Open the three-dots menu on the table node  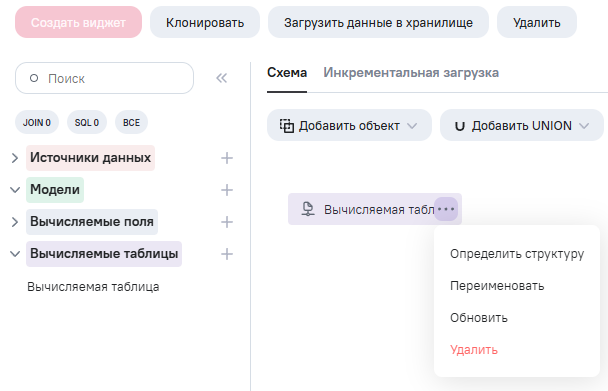(x=446, y=209)
